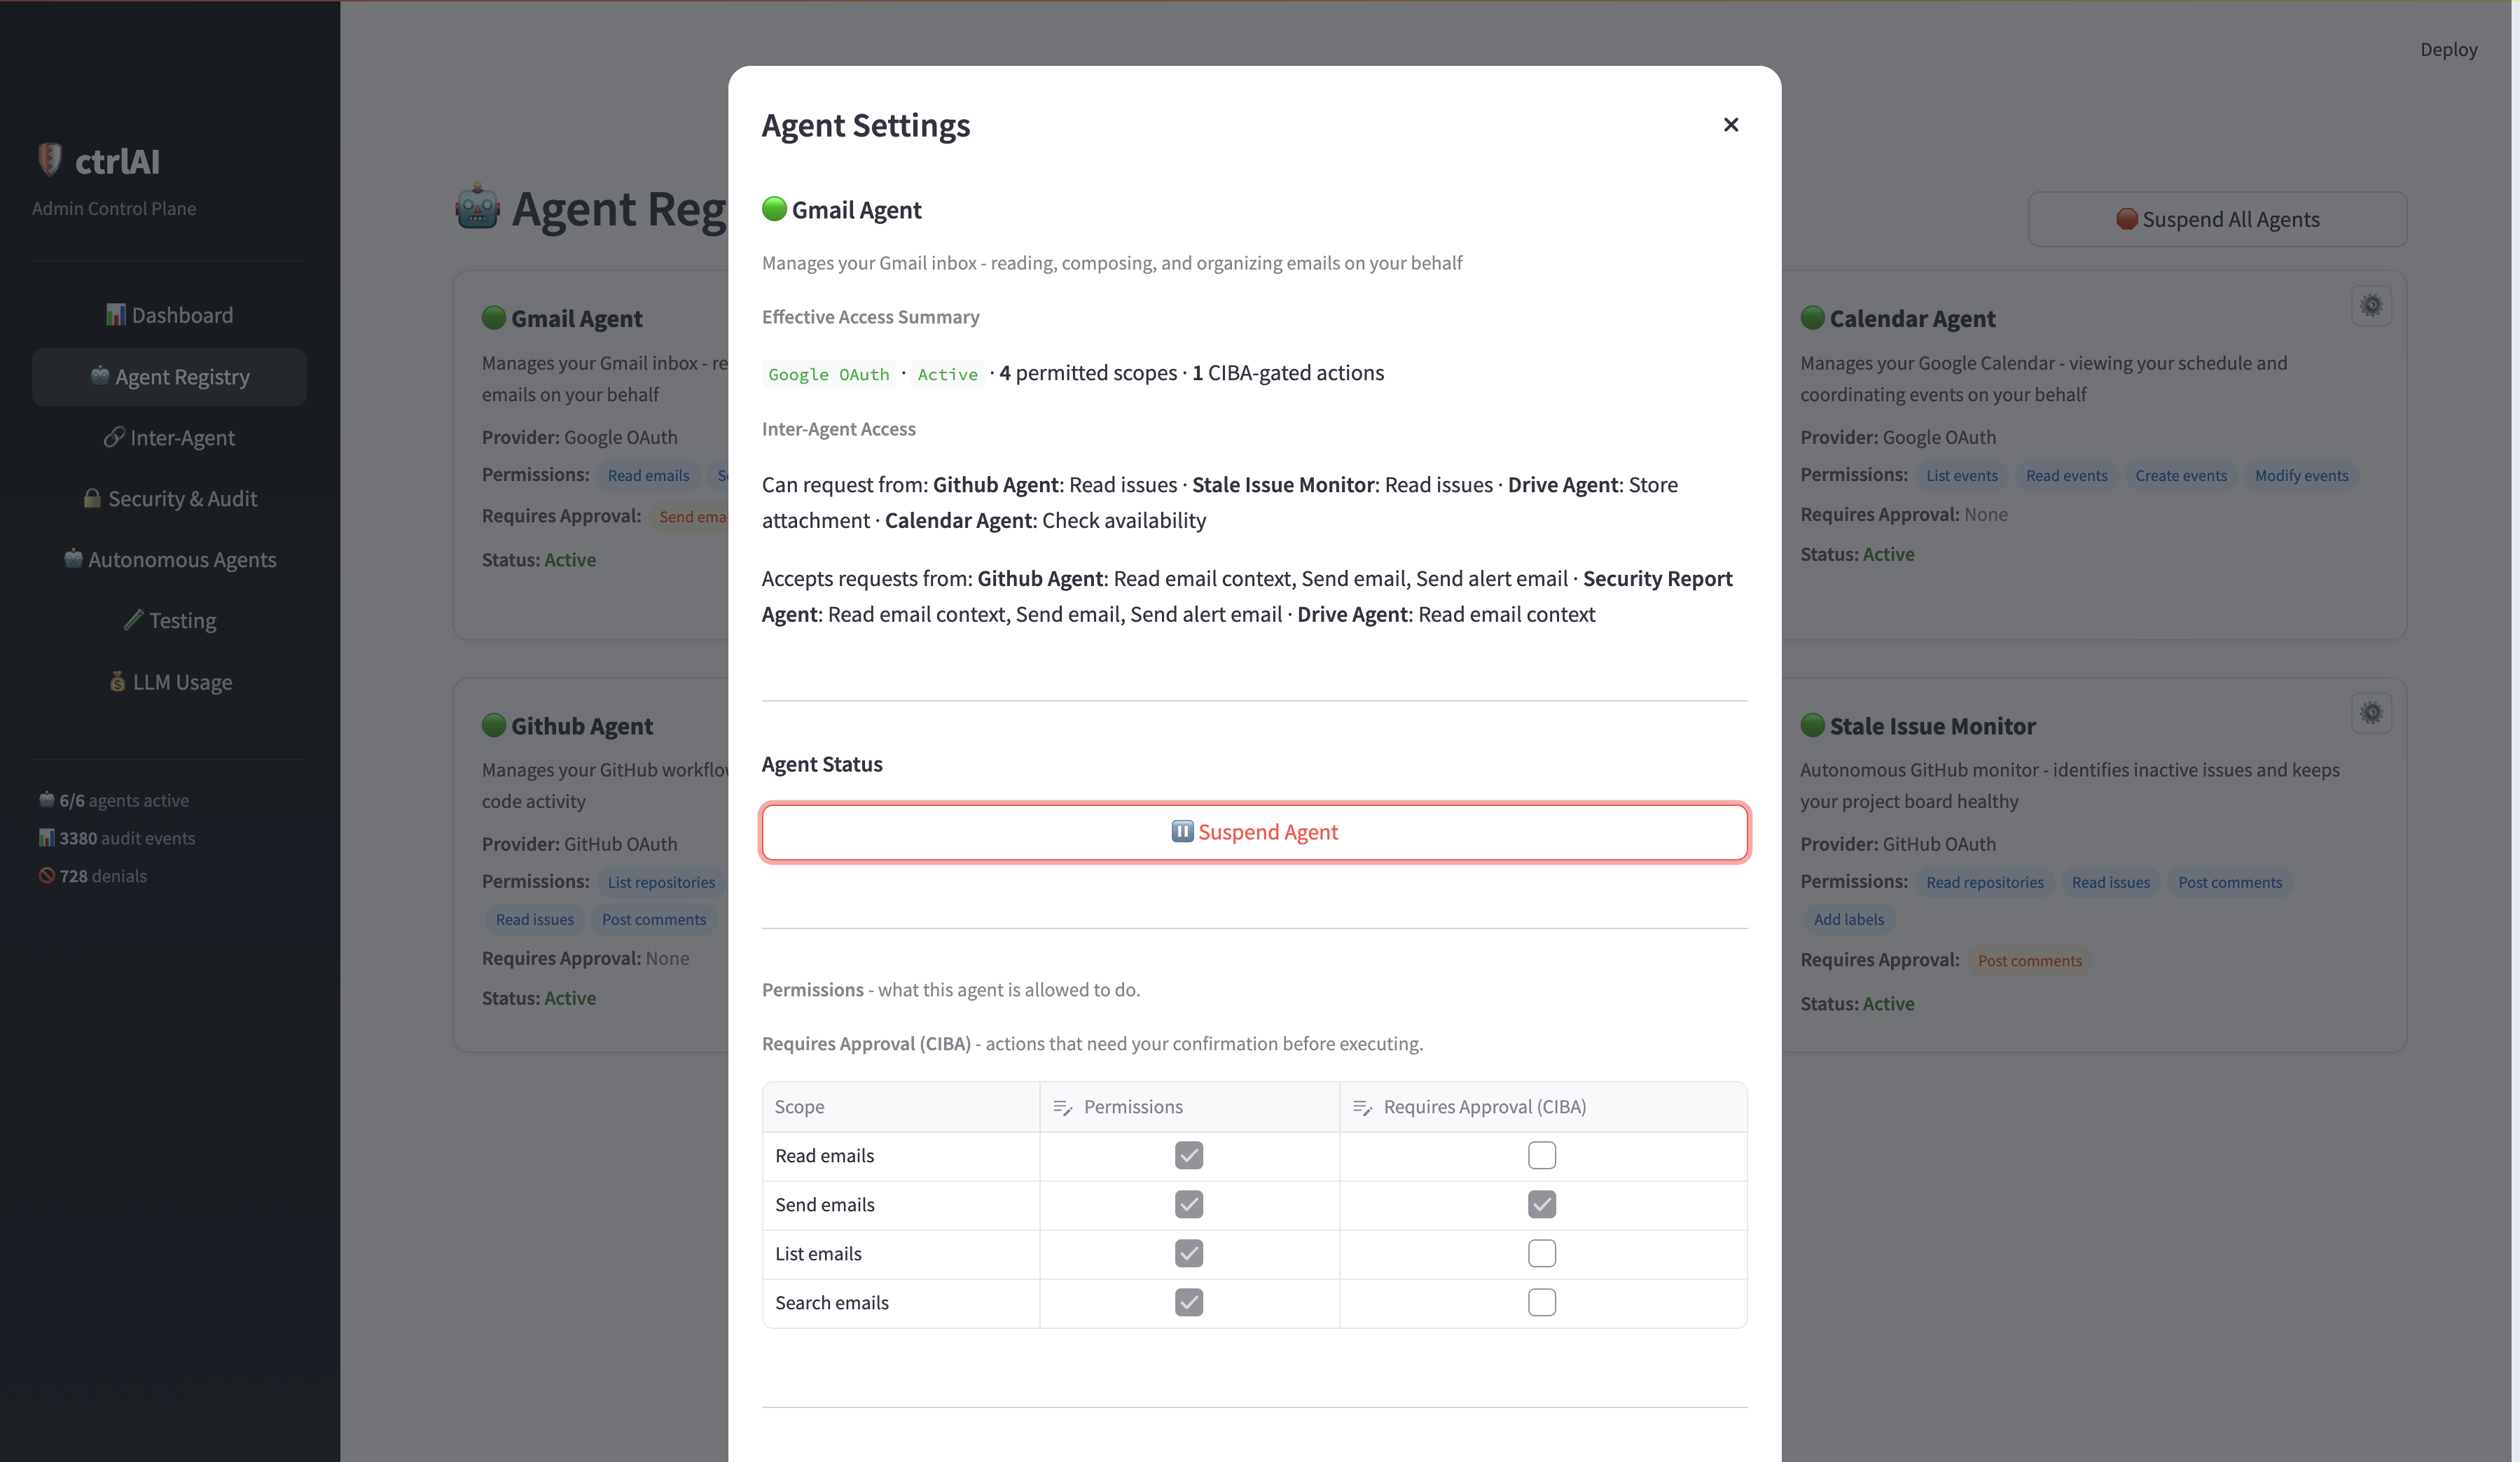
Task: Click the Inter-Agent link icon
Action: pyautogui.click(x=114, y=437)
